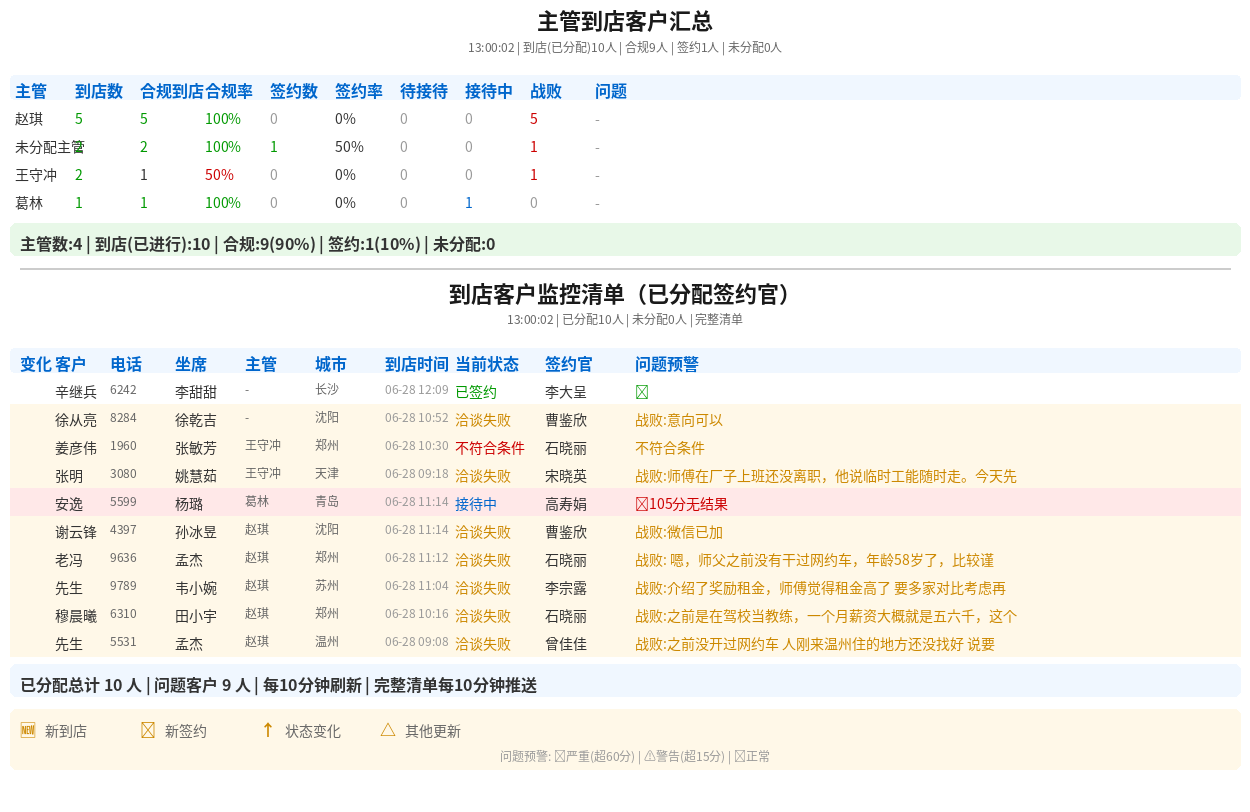Click phone number 9789
The width and height of the screenshot is (1250, 812).
123,586
